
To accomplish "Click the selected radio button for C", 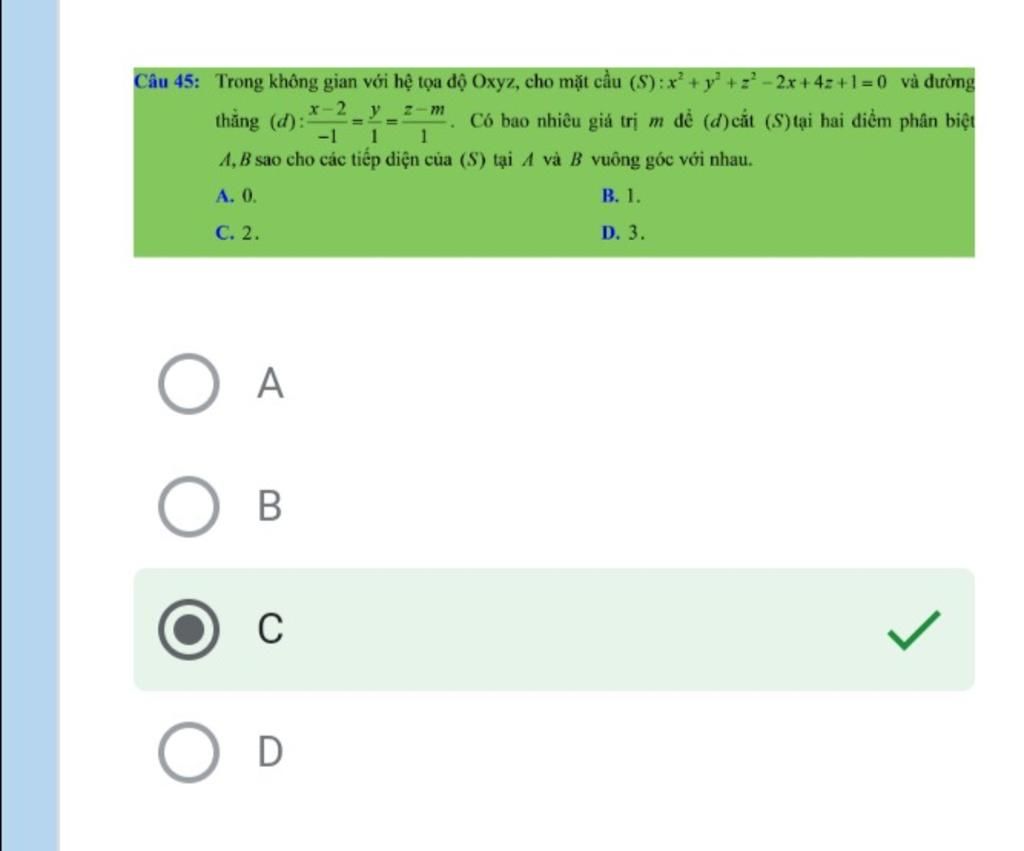I will (187, 629).
